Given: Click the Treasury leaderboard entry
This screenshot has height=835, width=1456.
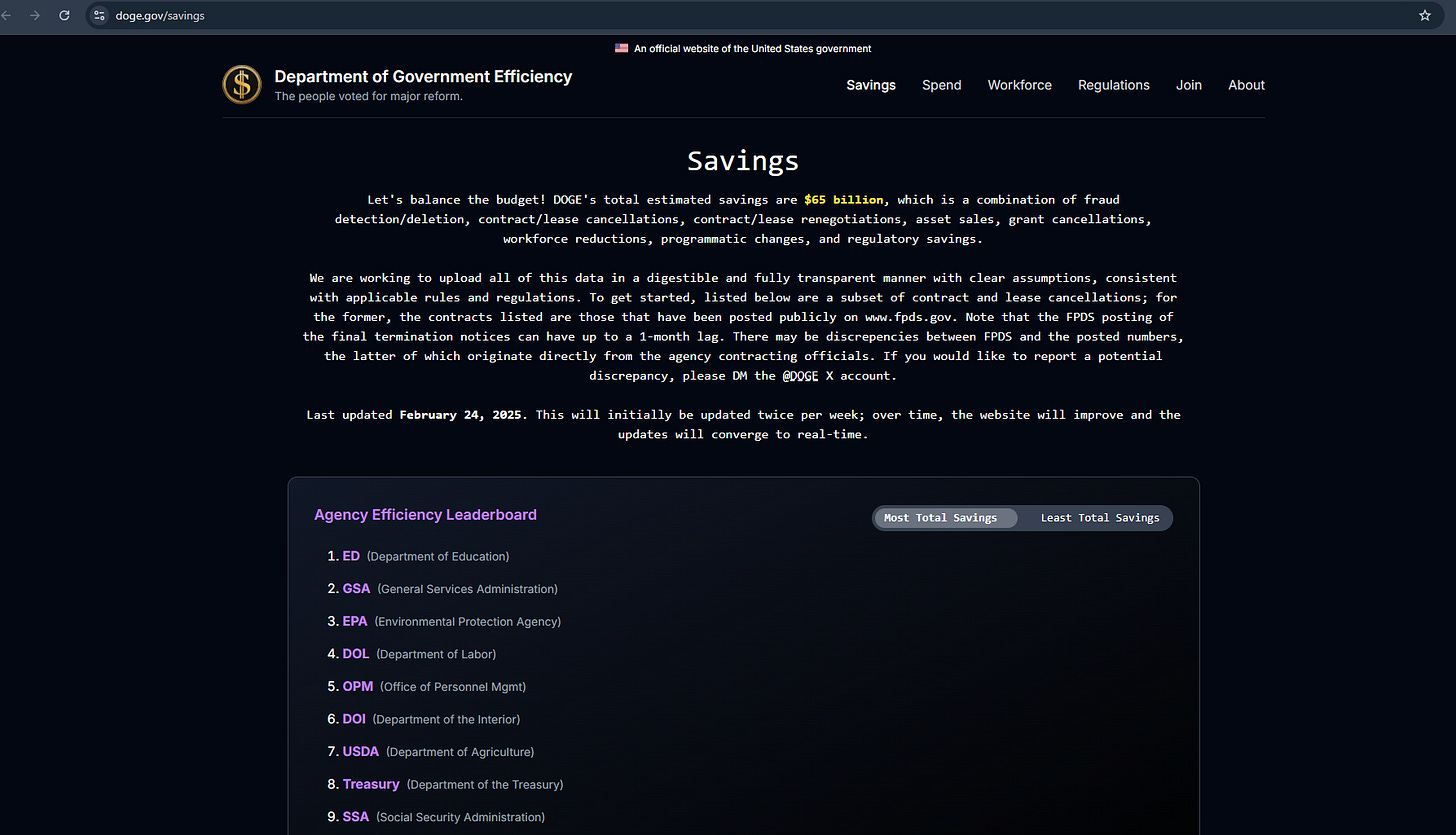Looking at the screenshot, I should (371, 784).
